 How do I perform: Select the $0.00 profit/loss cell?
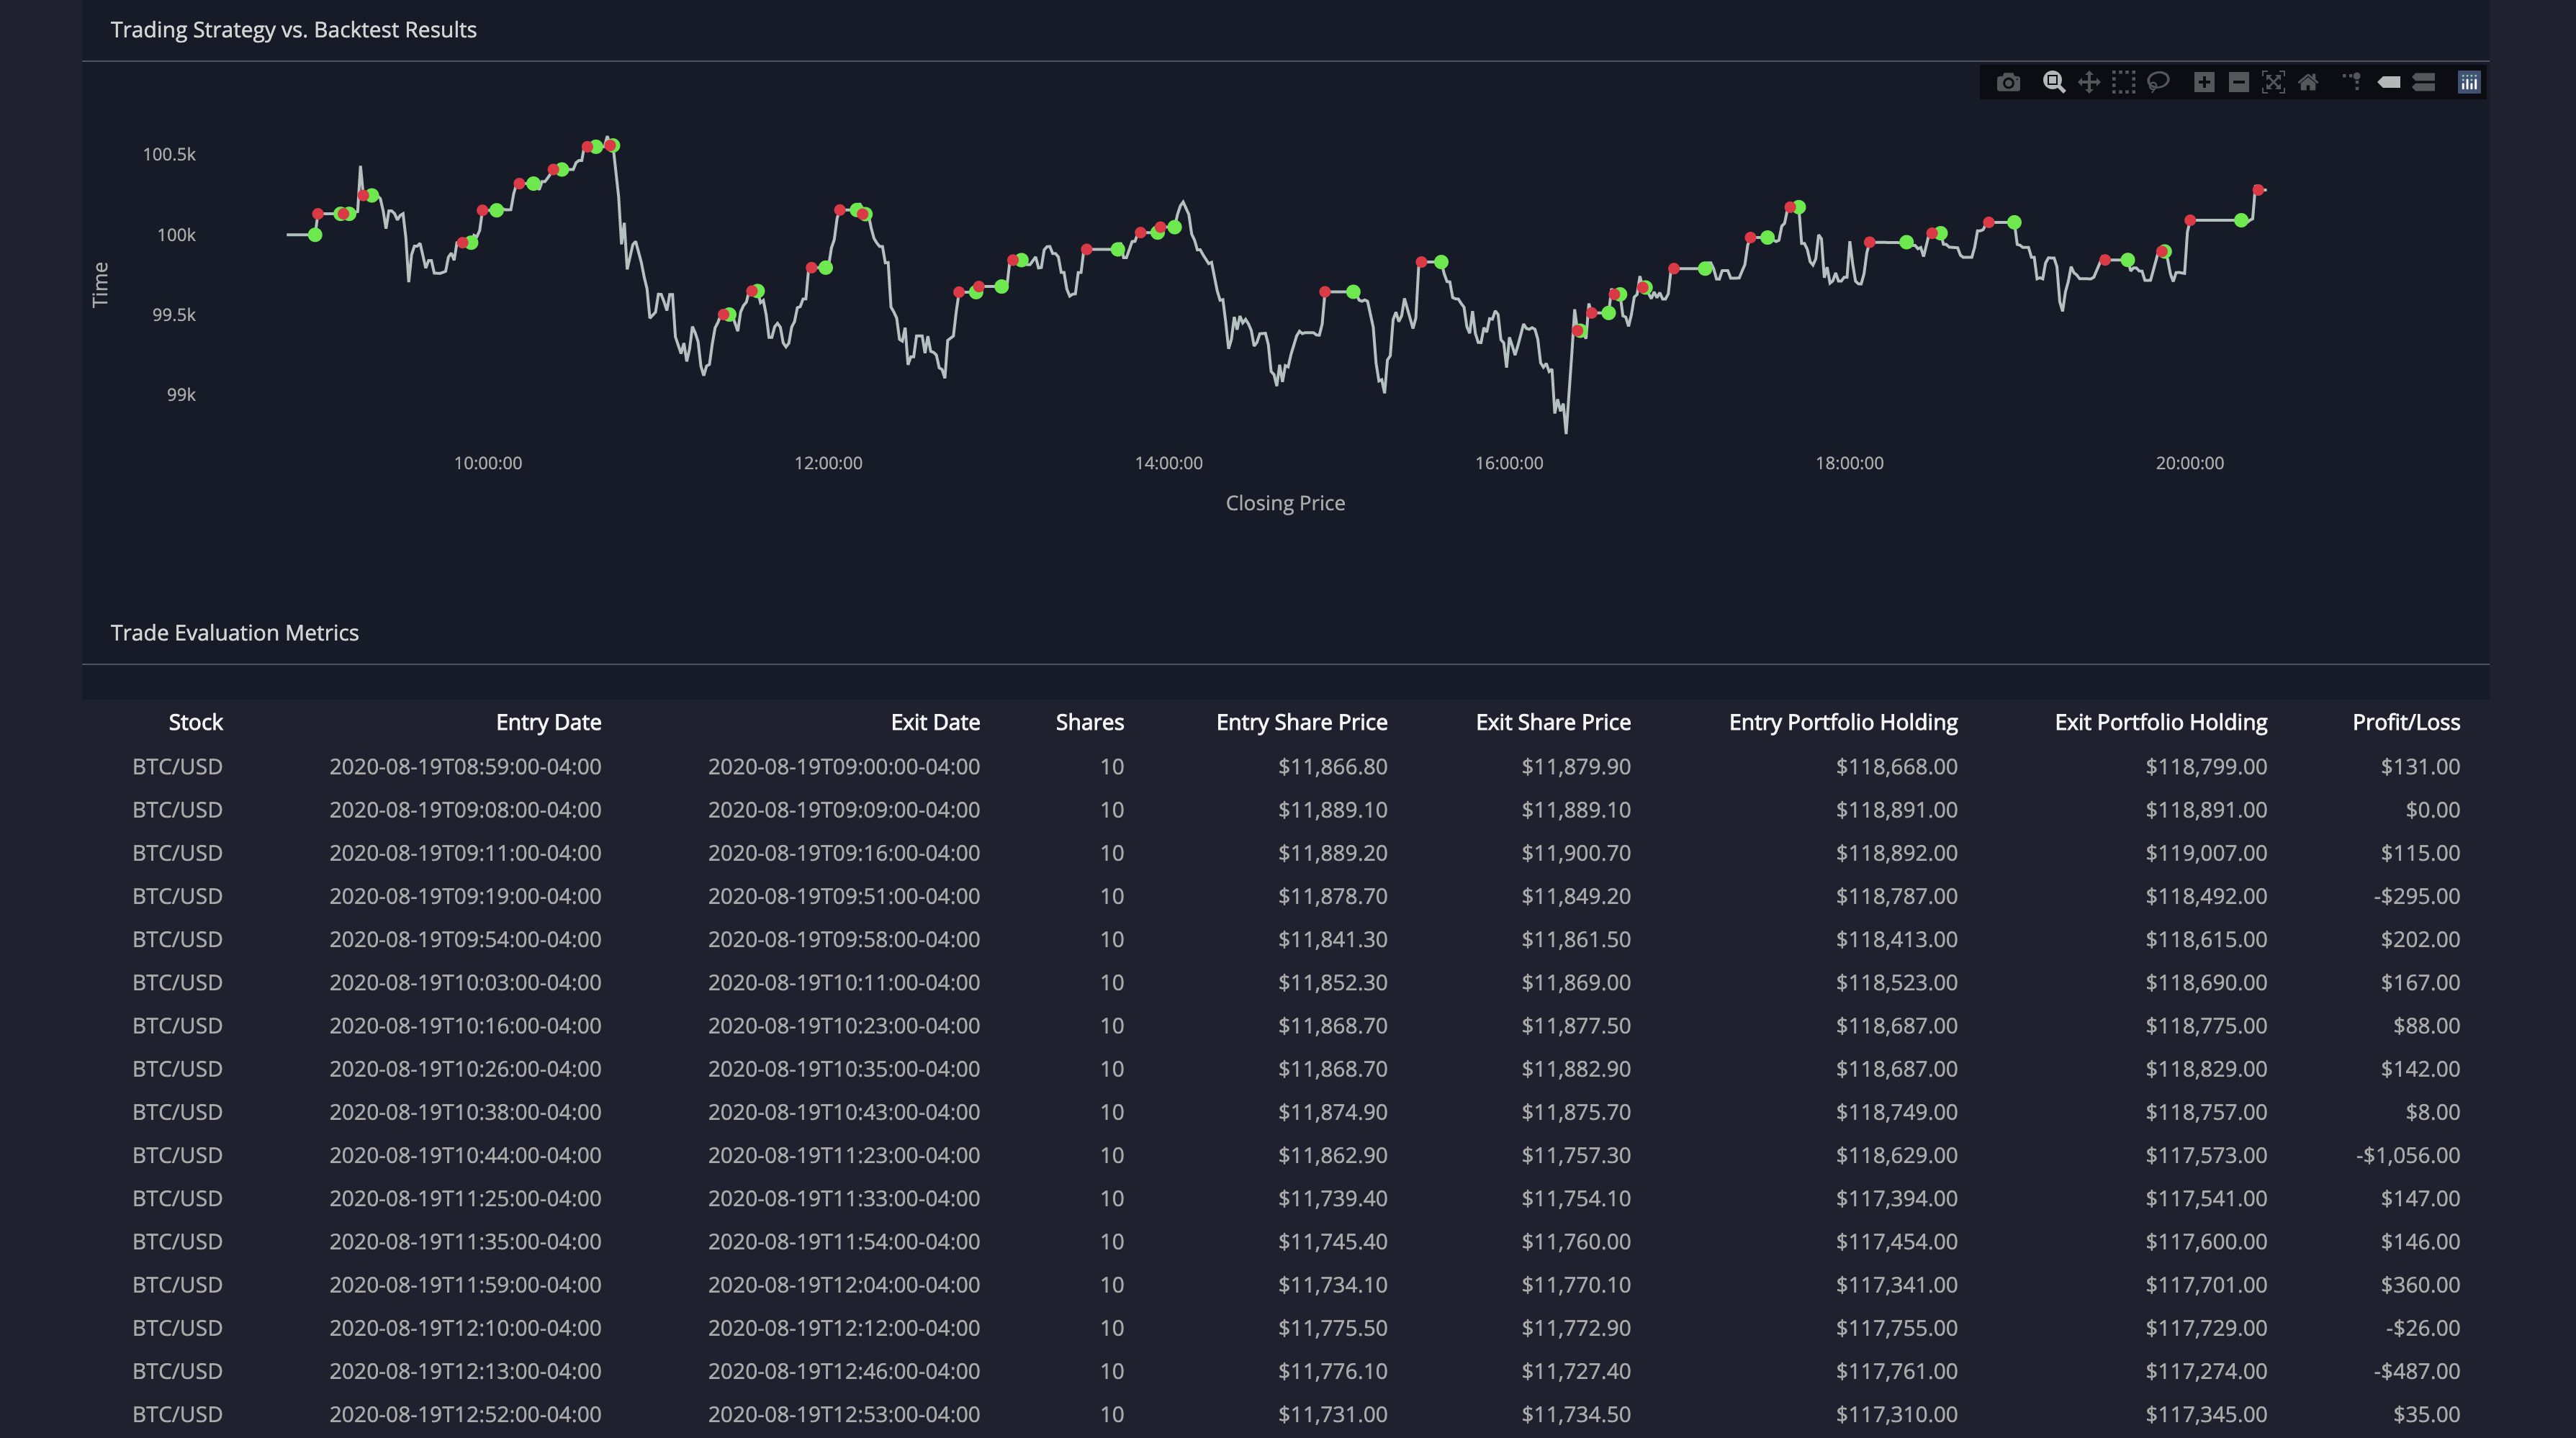(x=2432, y=810)
